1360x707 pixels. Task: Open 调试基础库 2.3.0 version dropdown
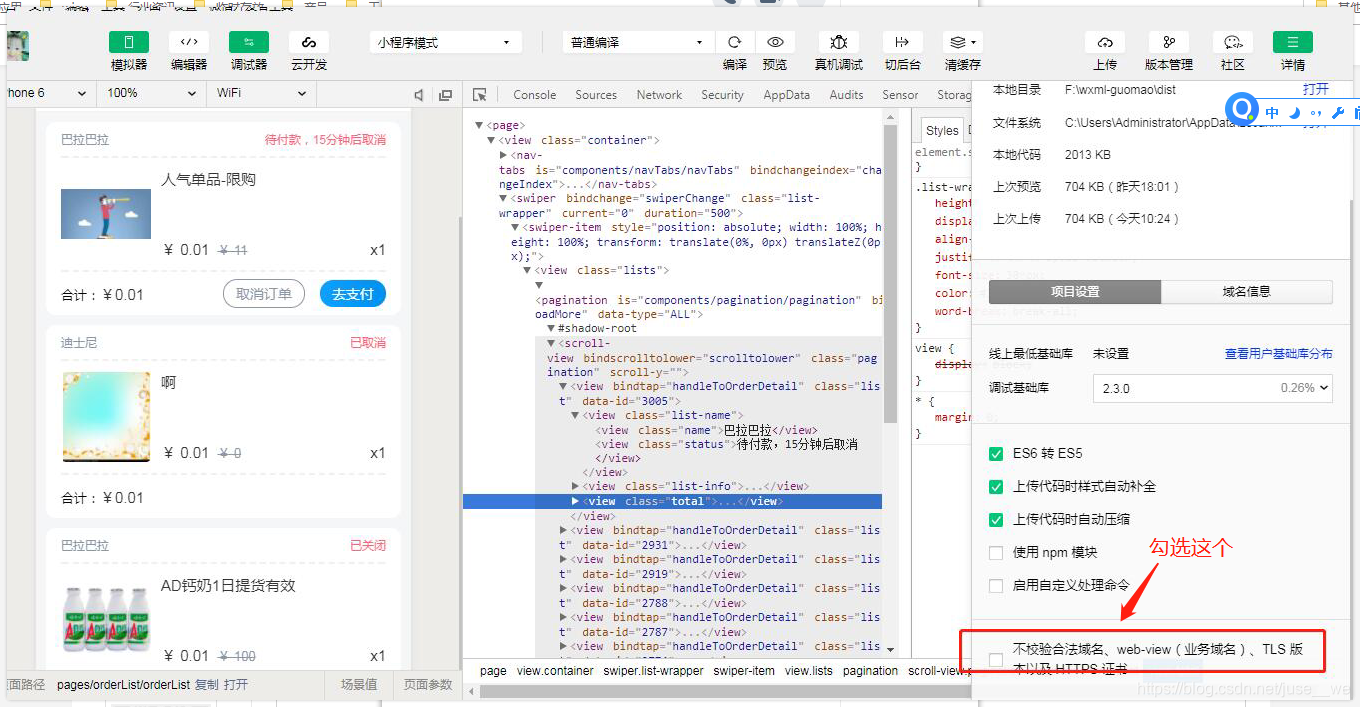tap(1213, 388)
